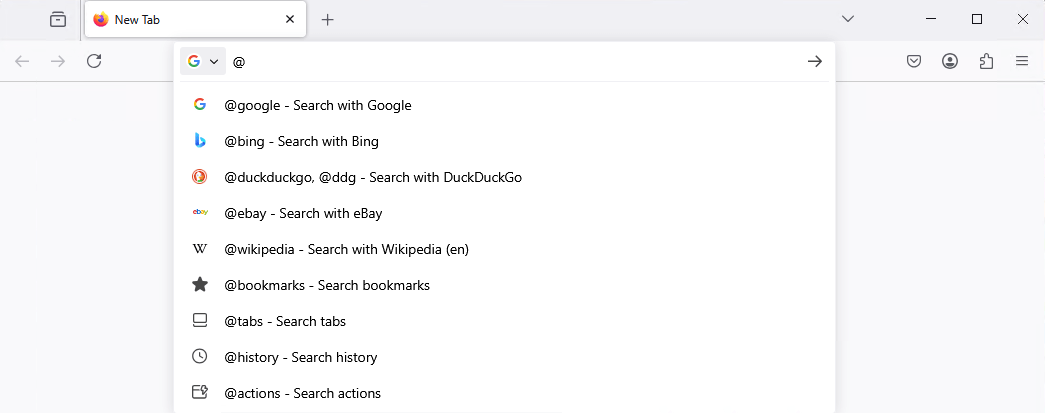
Task: Open a new tab with plus button
Action: (327, 19)
